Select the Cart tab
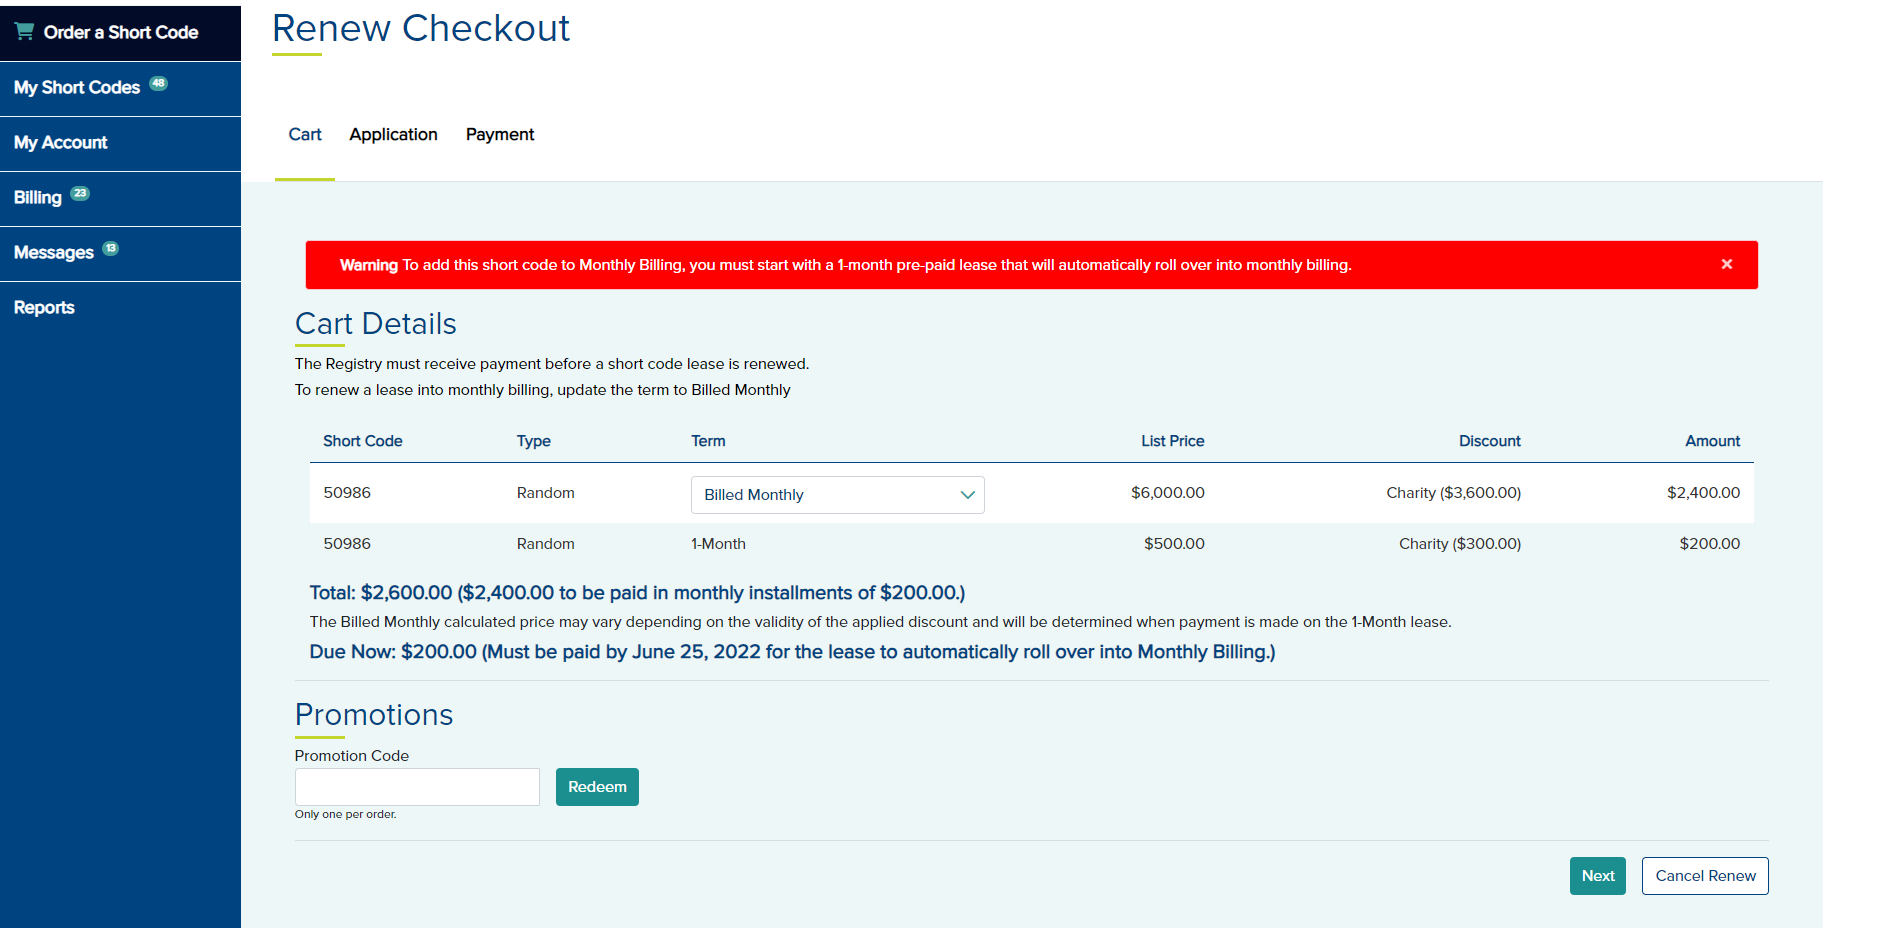The width and height of the screenshot is (1897, 928). click(305, 135)
